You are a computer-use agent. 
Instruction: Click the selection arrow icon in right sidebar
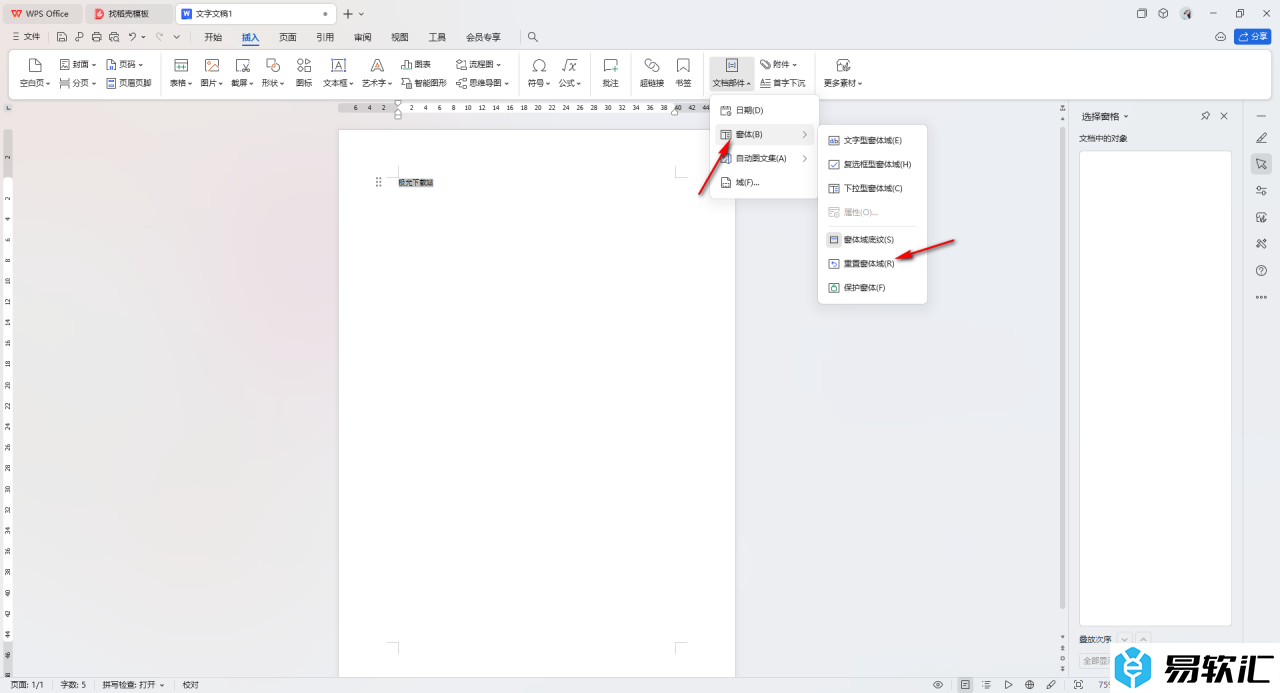click(1261, 163)
